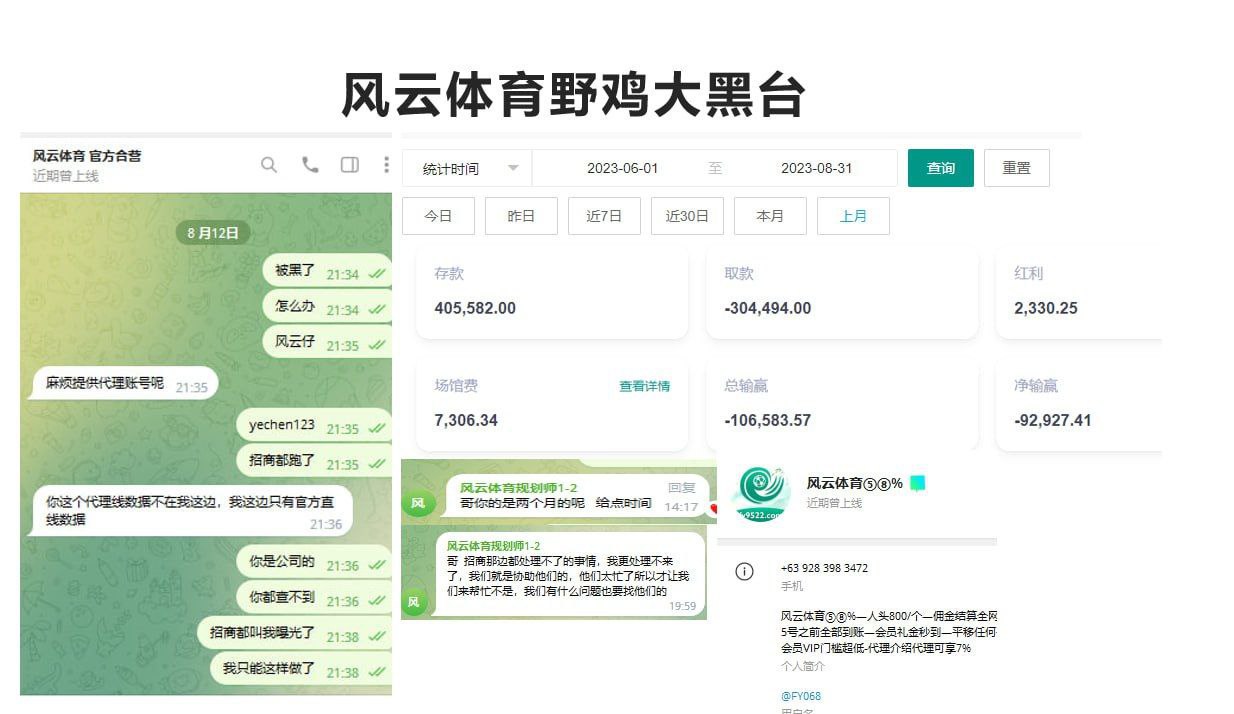Select the 昨日 date filter
The width and height of the screenshot is (1234, 714).
pos(521,215)
